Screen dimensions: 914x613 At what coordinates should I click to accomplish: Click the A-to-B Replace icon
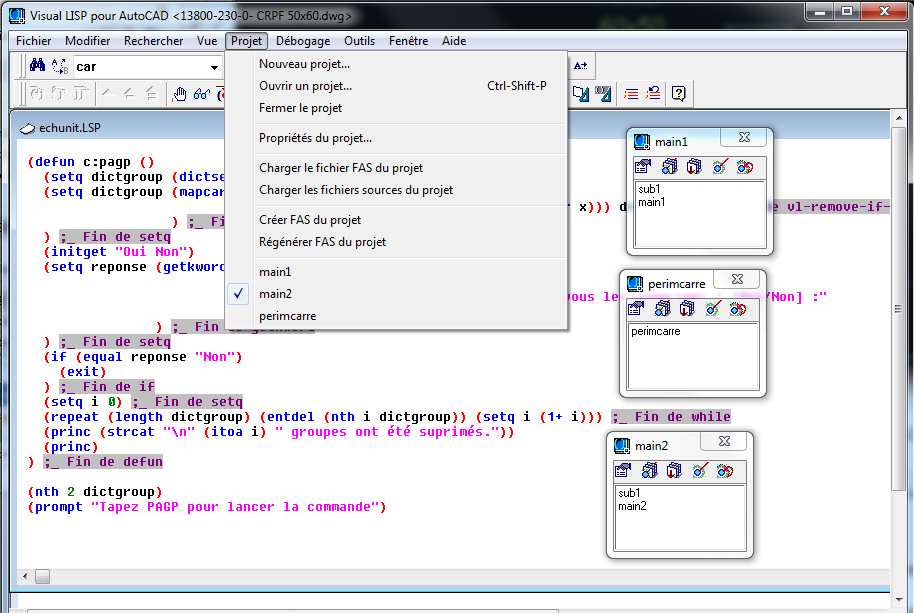click(x=59, y=66)
